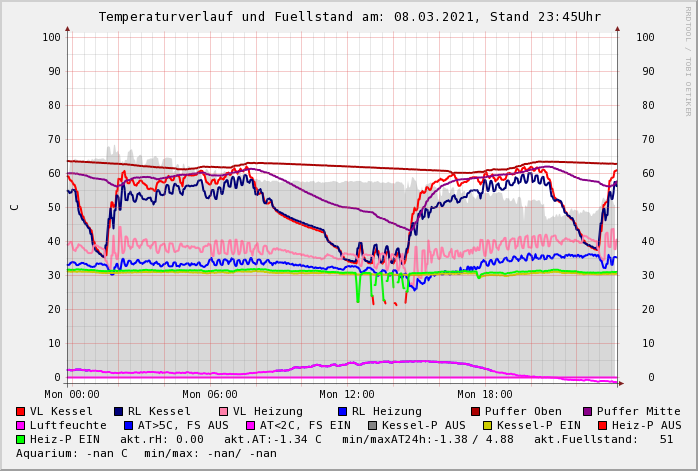Click the RRDTOOL / TOBI OETIKER watermark
Screen dimensions: 698x471
click(x=688, y=60)
